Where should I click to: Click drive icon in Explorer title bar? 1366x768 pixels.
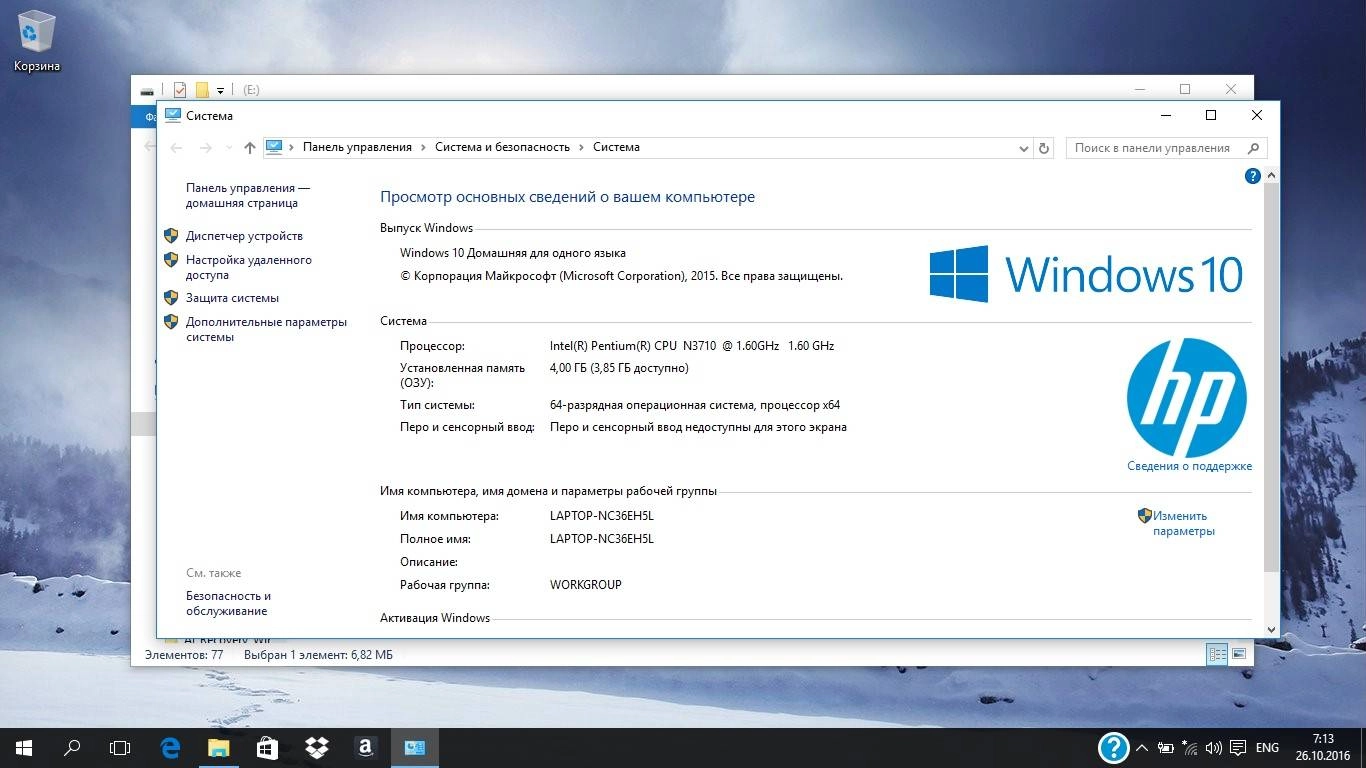tap(148, 90)
